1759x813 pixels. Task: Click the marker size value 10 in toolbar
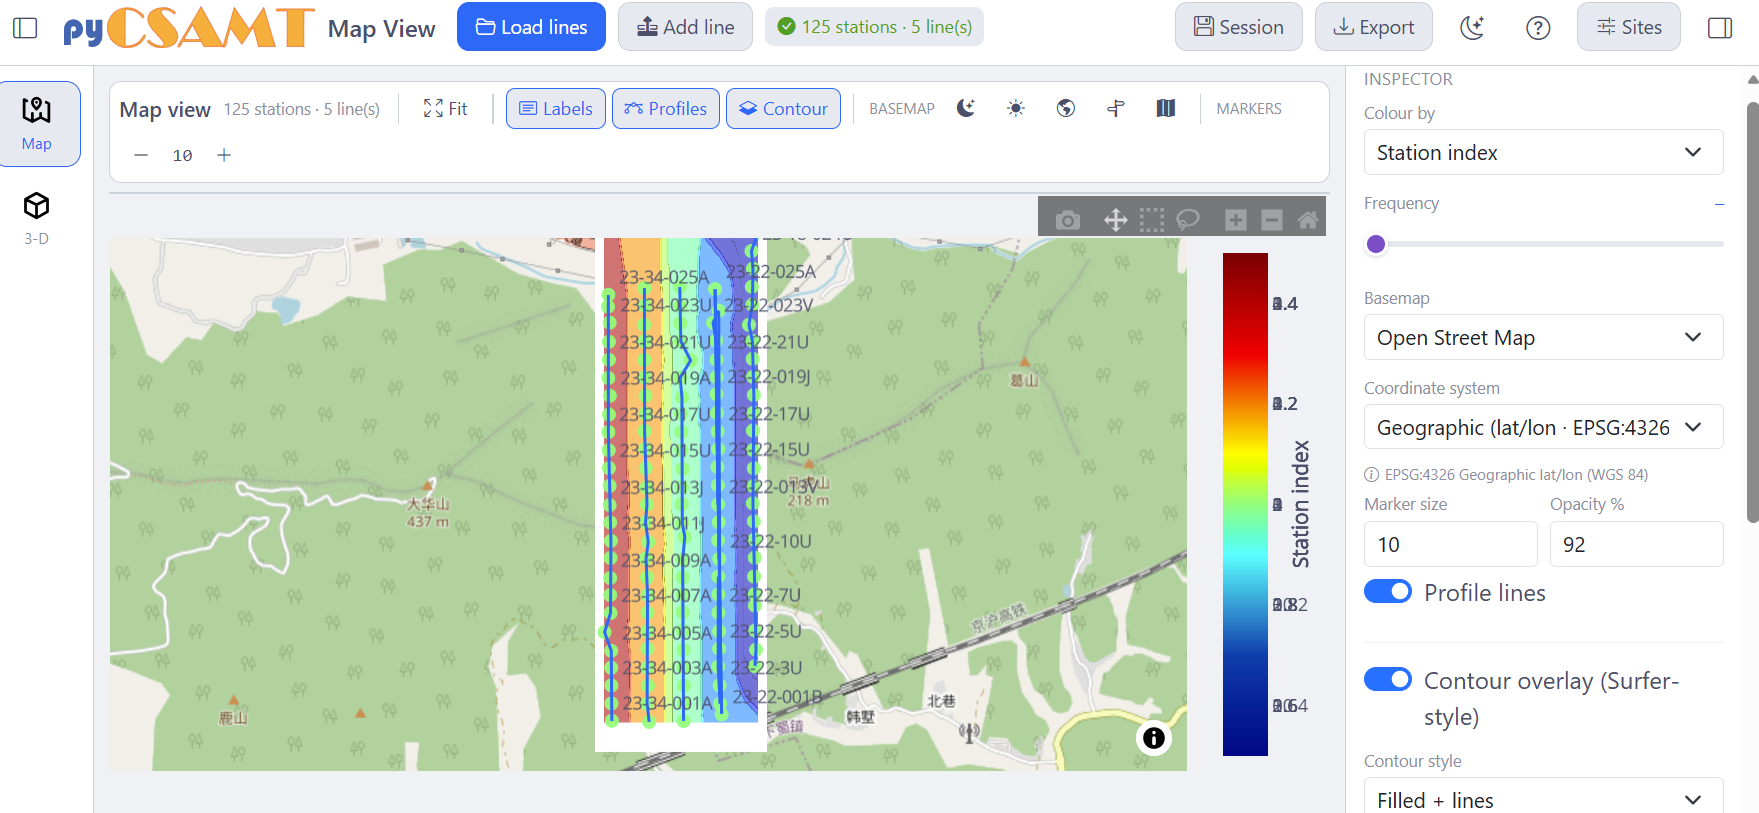click(182, 155)
